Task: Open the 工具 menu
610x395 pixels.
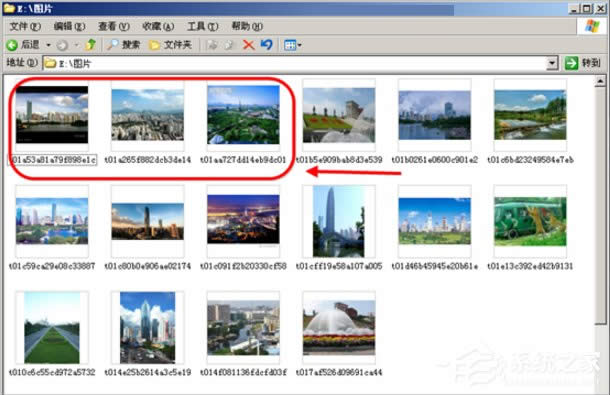Action: (x=203, y=26)
